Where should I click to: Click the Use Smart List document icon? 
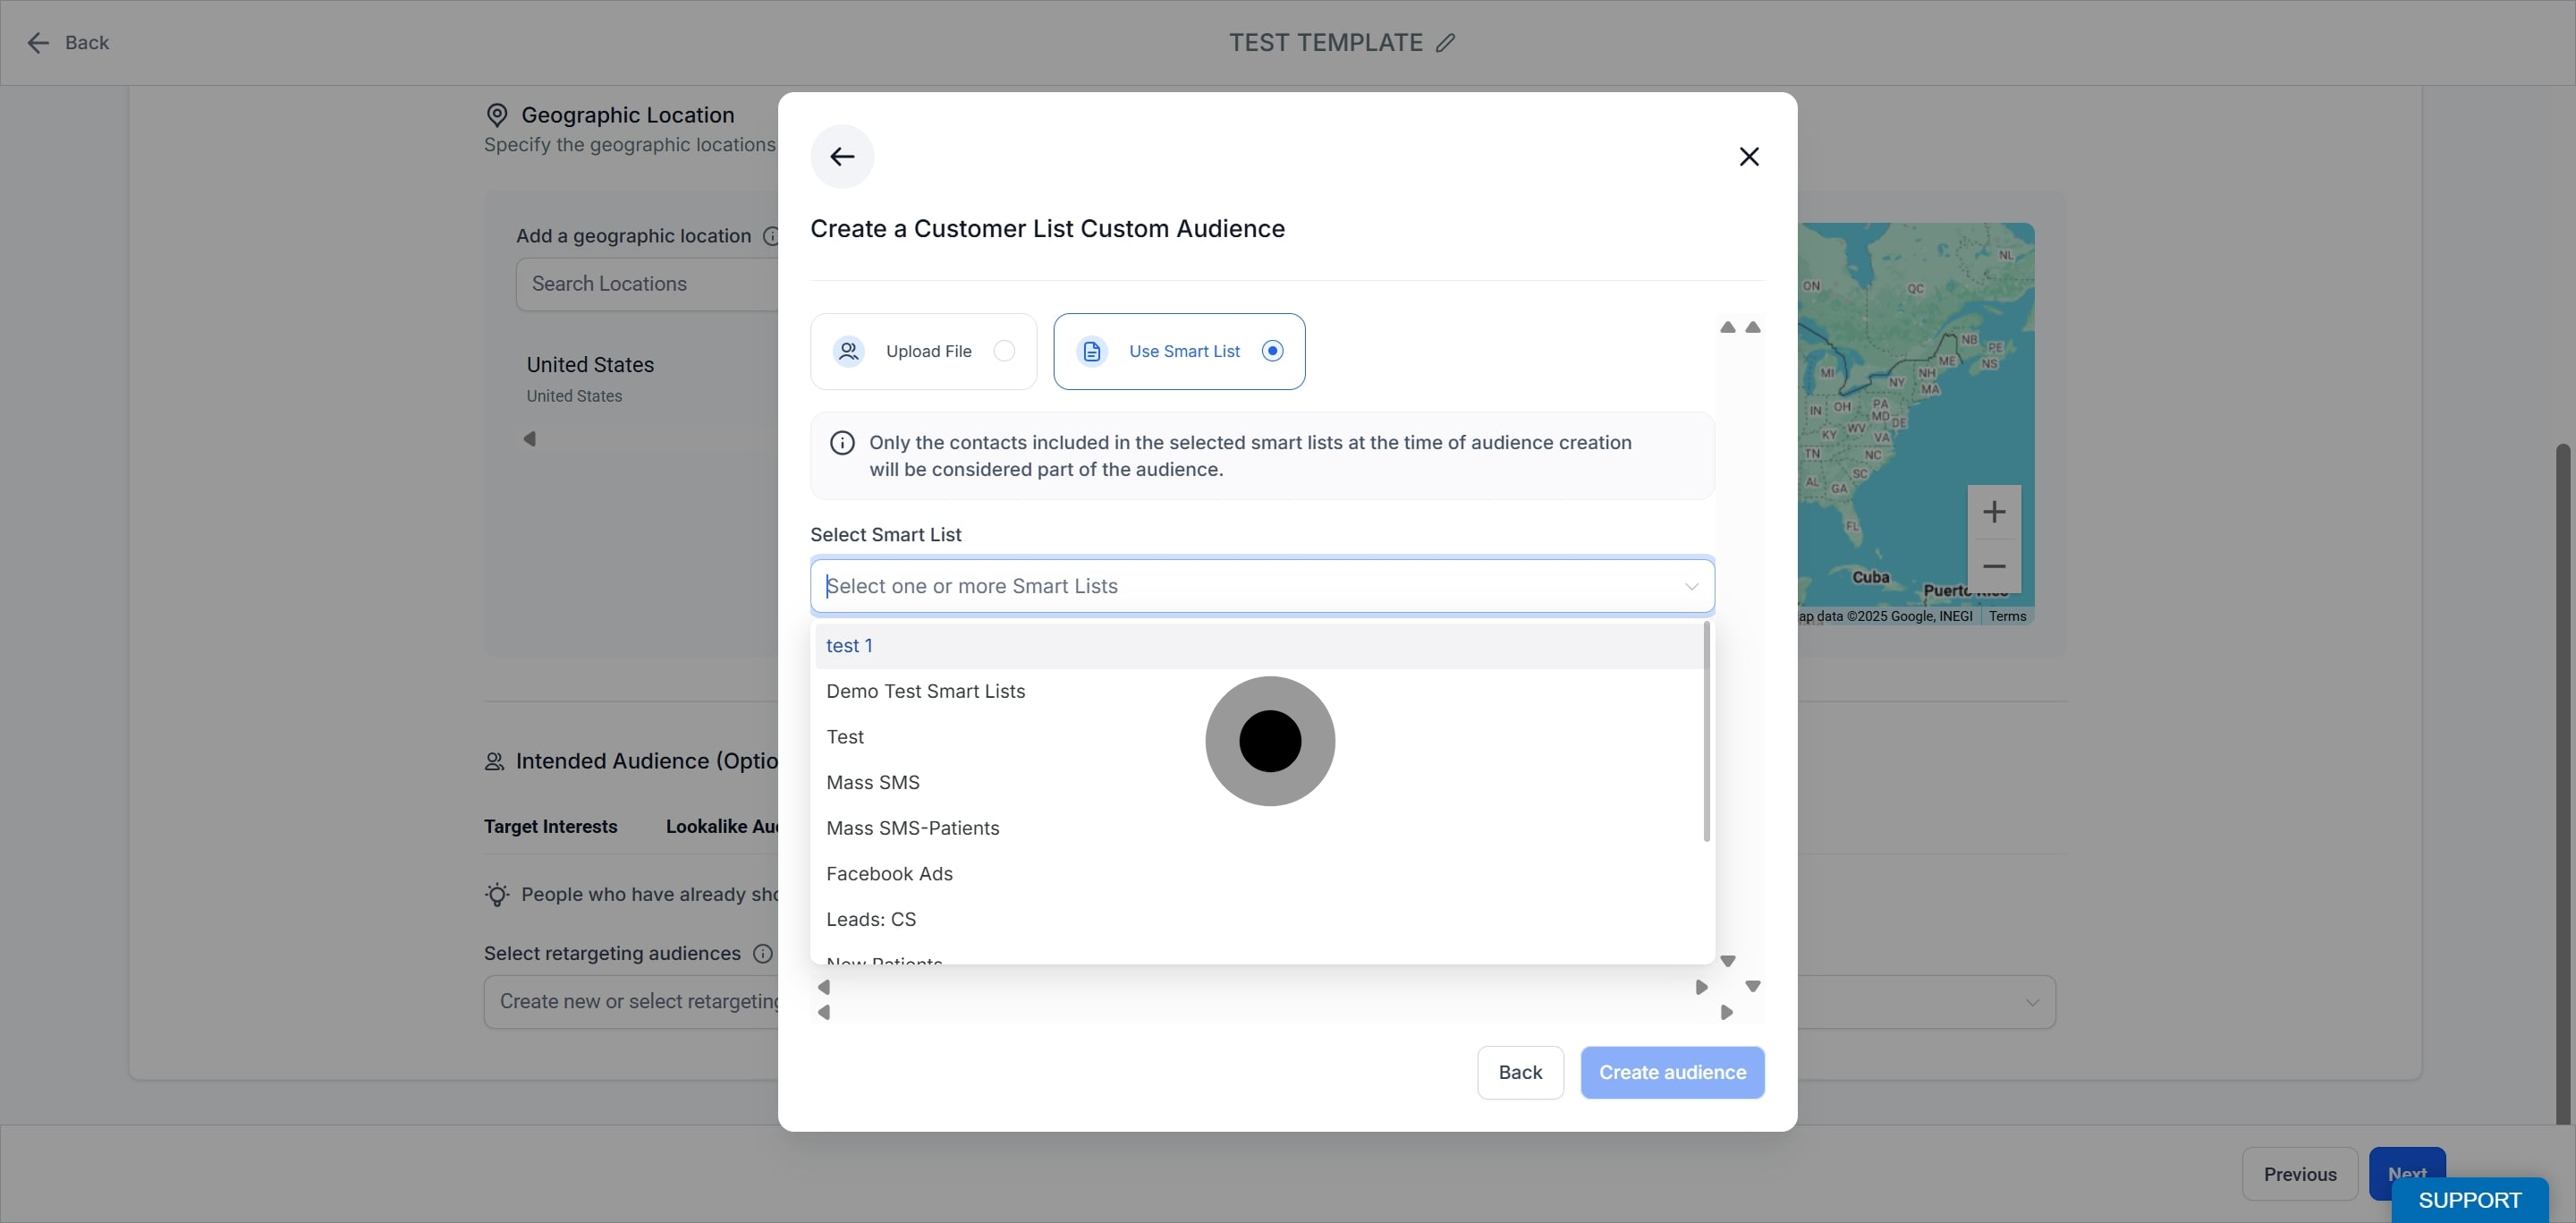point(1092,351)
